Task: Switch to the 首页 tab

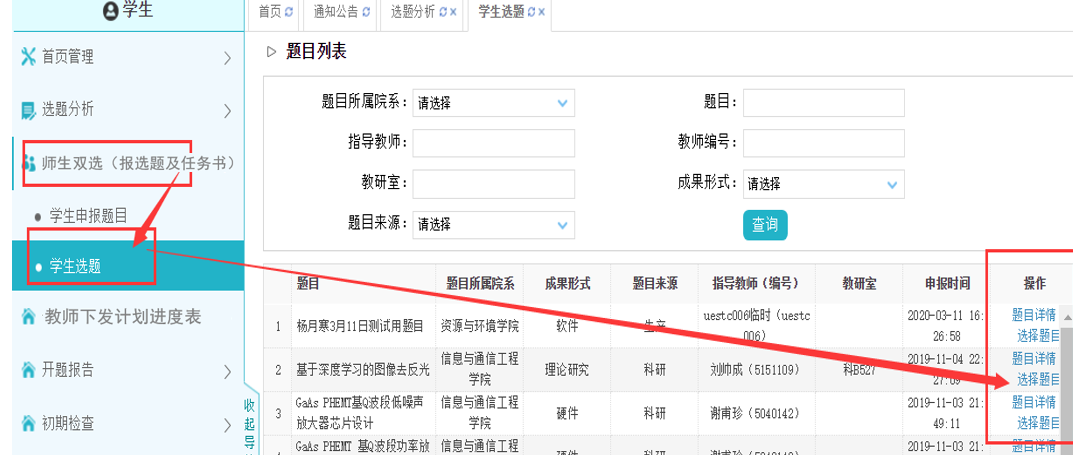Action: click(270, 12)
